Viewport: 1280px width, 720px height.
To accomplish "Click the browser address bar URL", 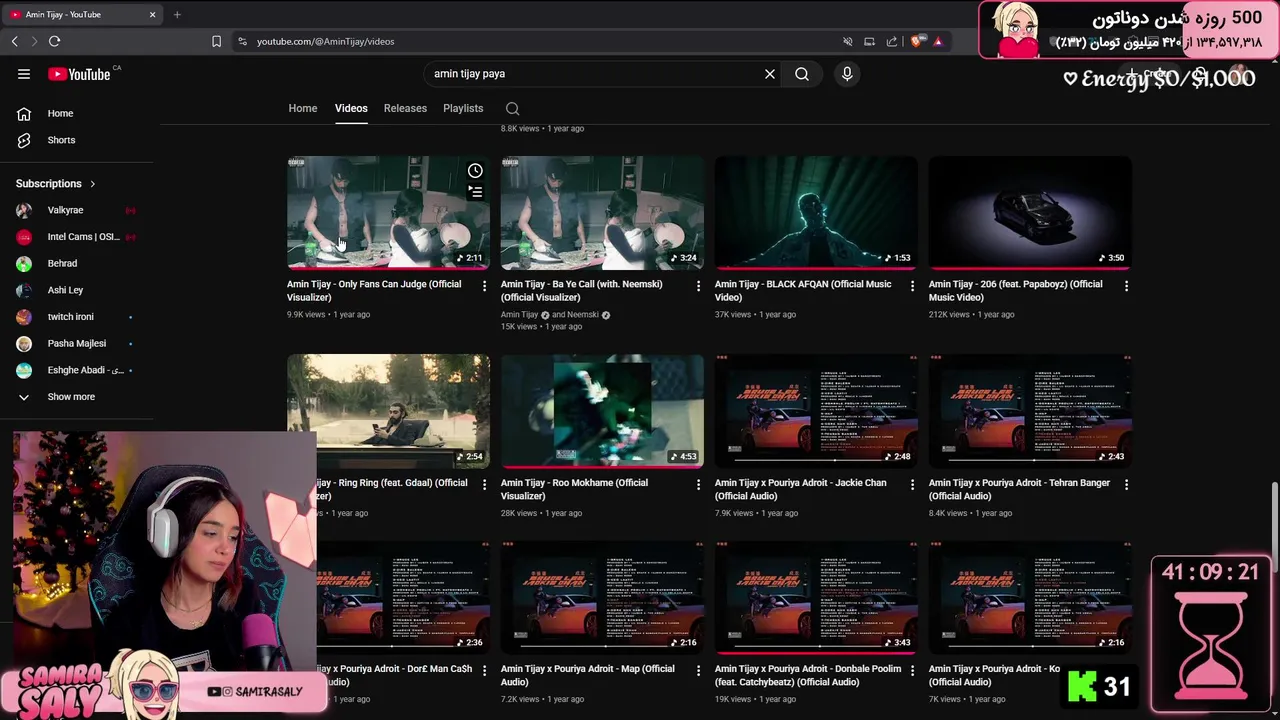I will pos(325,41).
